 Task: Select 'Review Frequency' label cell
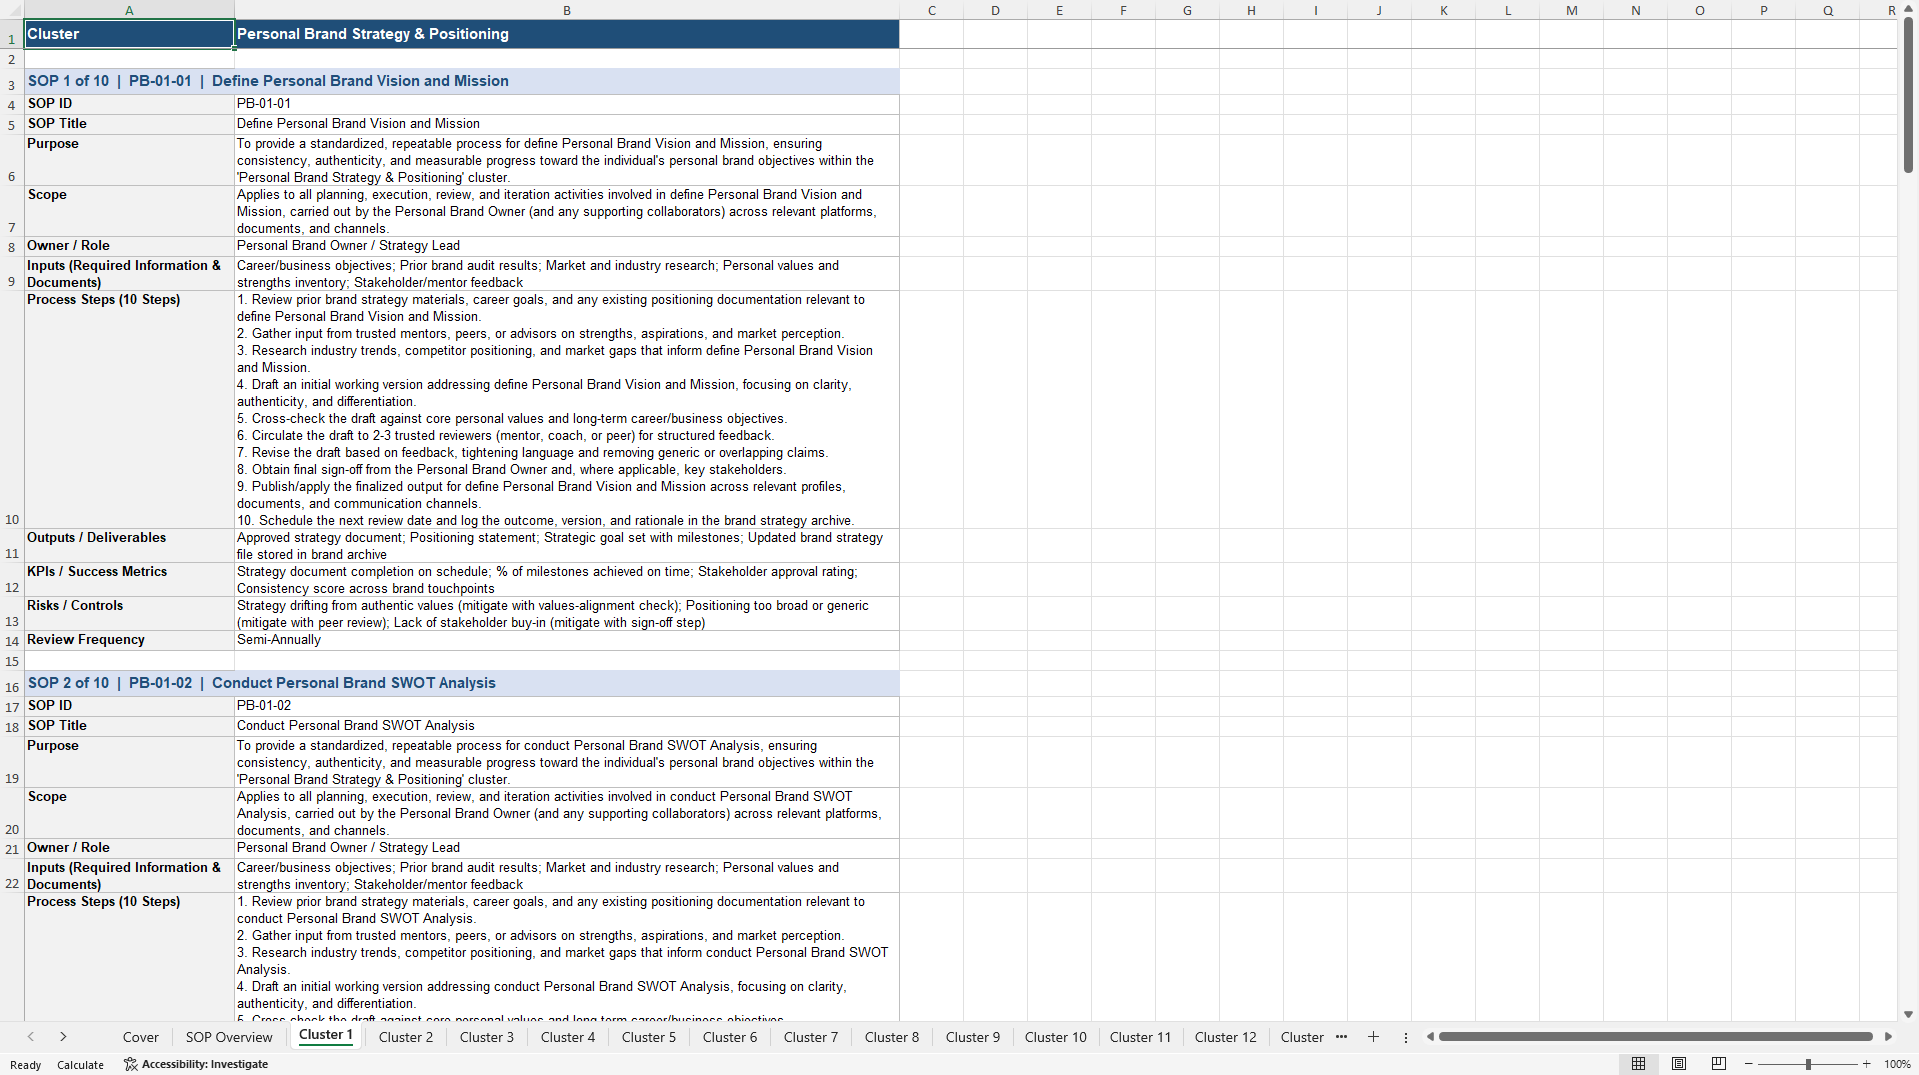129,640
